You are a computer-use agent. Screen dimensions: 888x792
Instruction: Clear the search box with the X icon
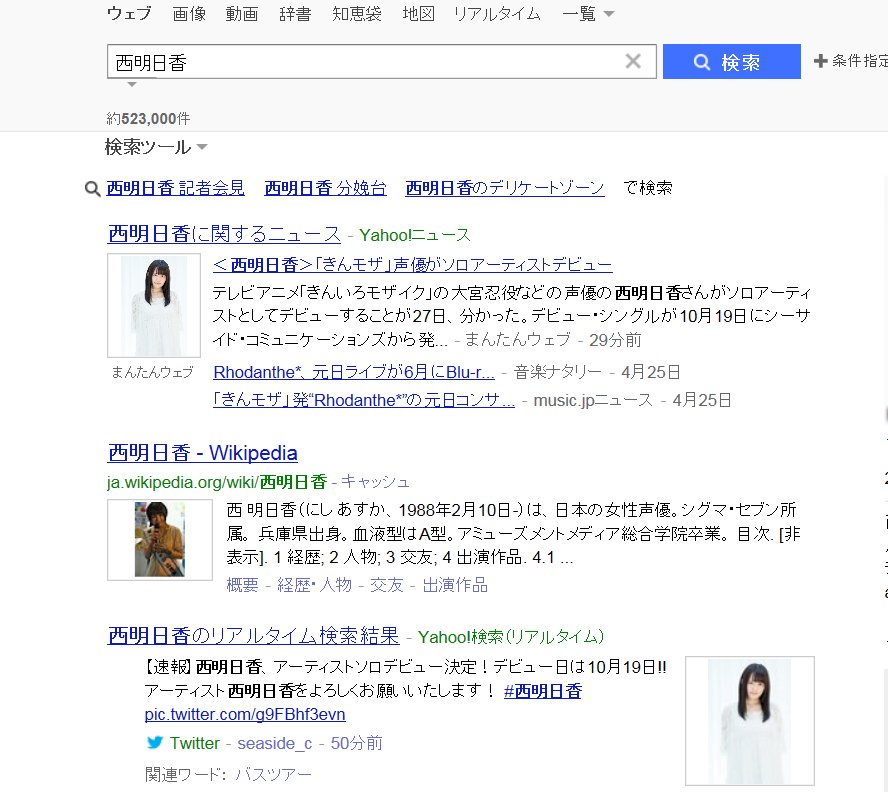click(633, 61)
